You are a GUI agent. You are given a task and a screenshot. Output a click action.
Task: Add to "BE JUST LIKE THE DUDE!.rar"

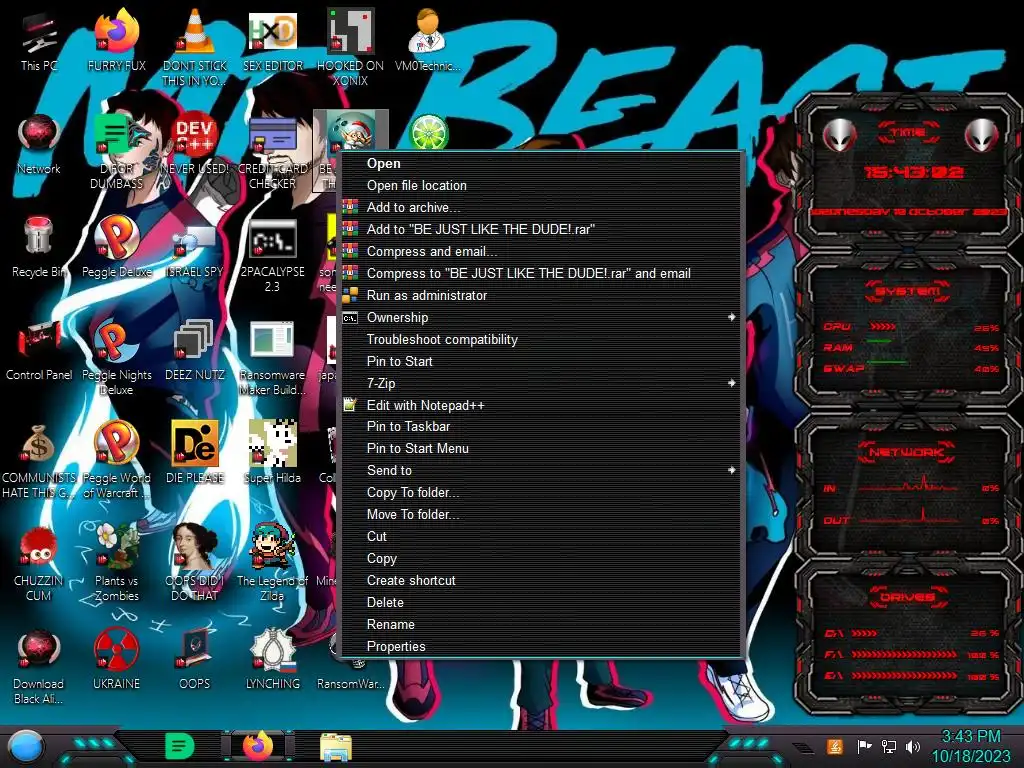541,229
